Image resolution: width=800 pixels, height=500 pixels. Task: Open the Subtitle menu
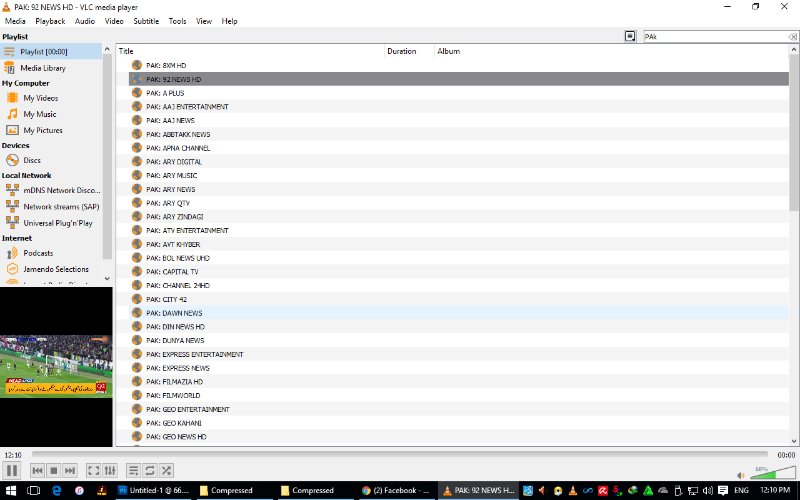(146, 21)
